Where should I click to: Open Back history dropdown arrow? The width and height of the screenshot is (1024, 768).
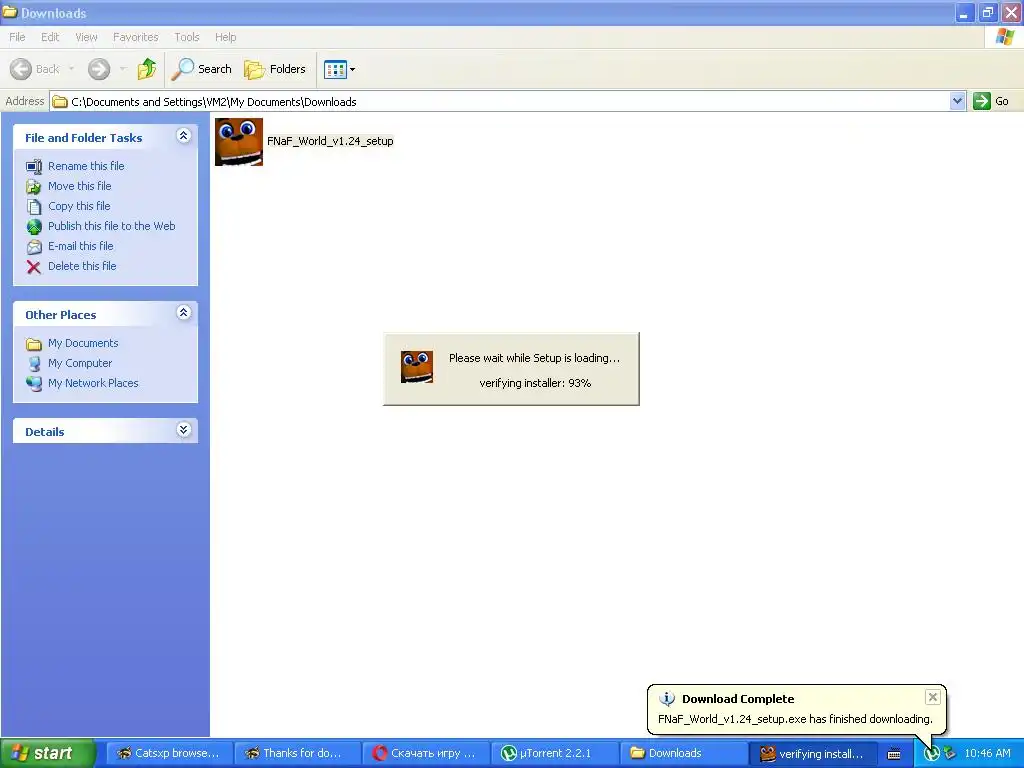pos(71,69)
